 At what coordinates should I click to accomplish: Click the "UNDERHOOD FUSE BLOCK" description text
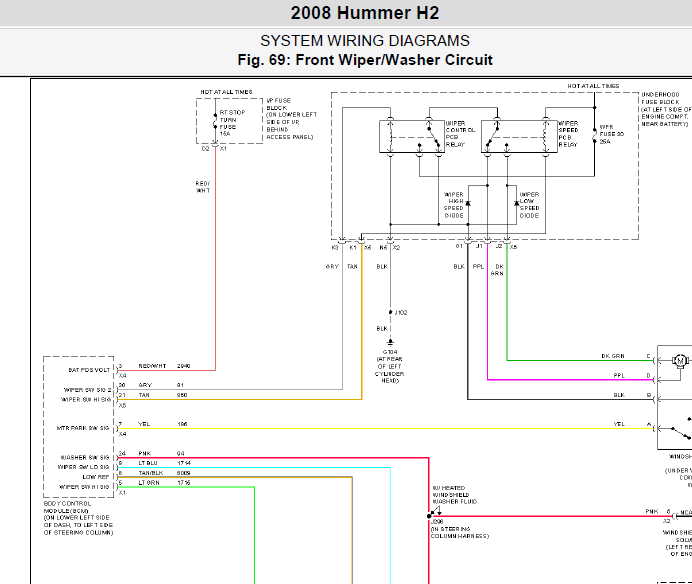[x=666, y=109]
